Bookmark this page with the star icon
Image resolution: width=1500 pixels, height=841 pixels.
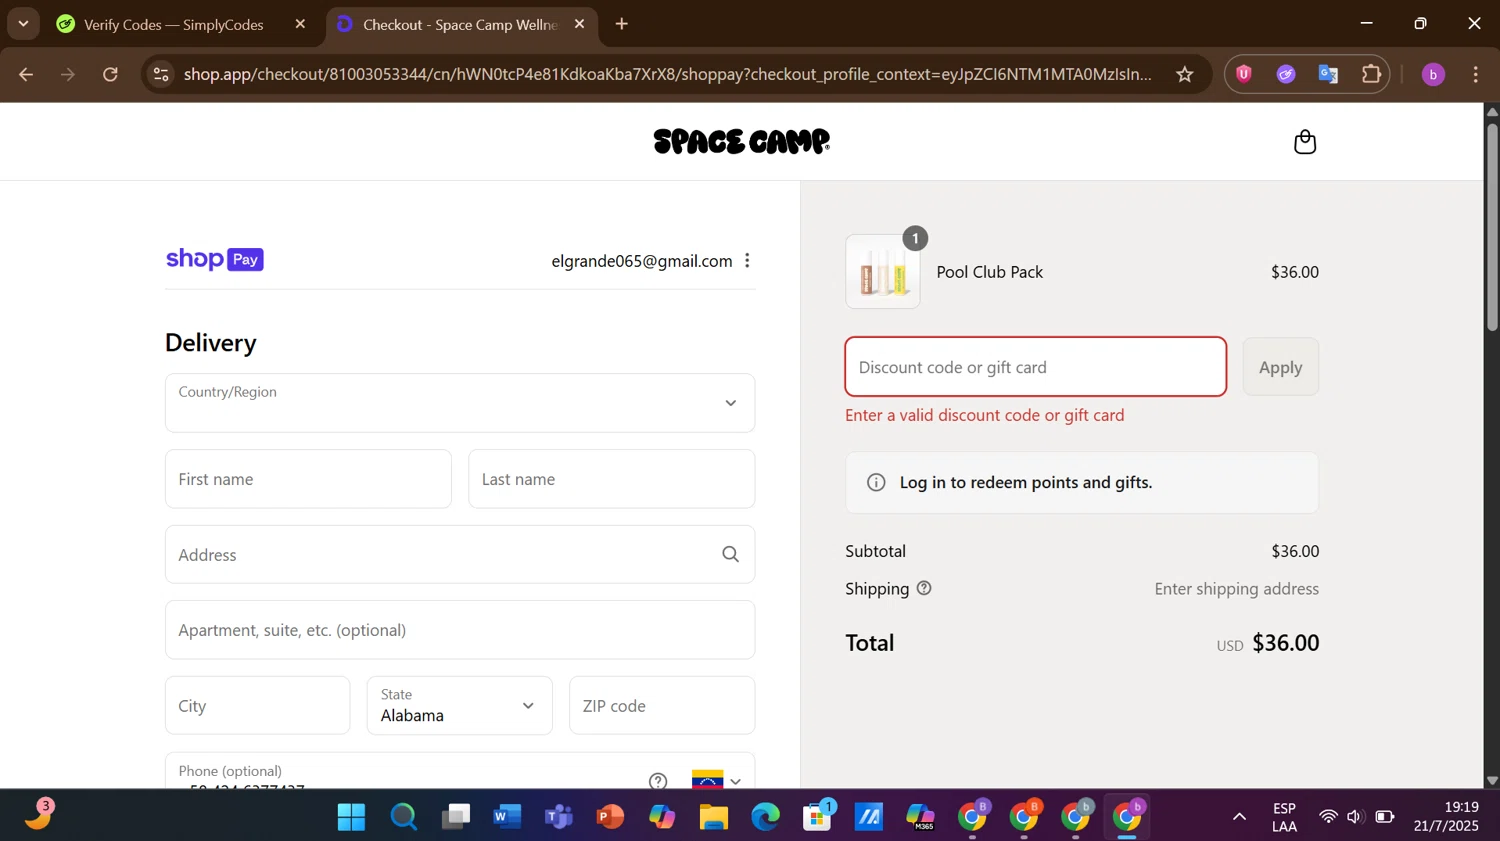(1184, 74)
